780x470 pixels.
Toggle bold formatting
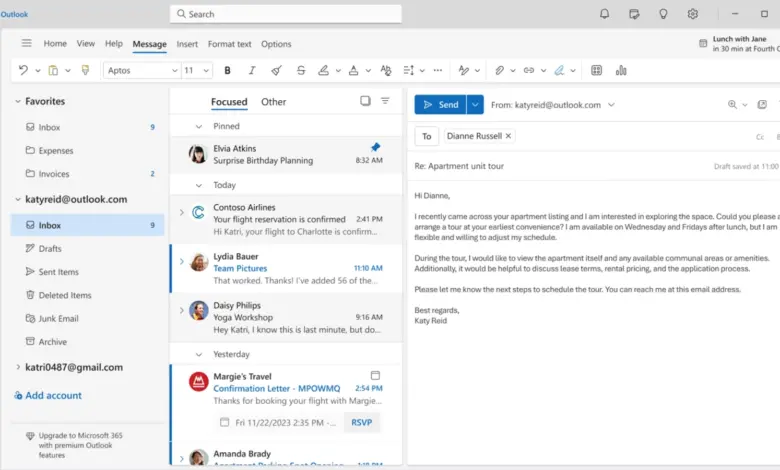pyautogui.click(x=227, y=71)
